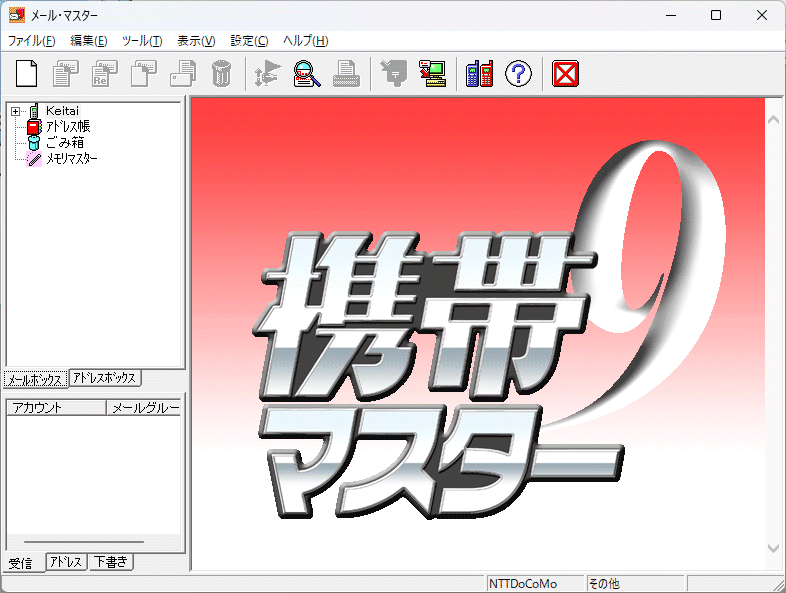Switch to the 下書き tab

click(x=111, y=561)
